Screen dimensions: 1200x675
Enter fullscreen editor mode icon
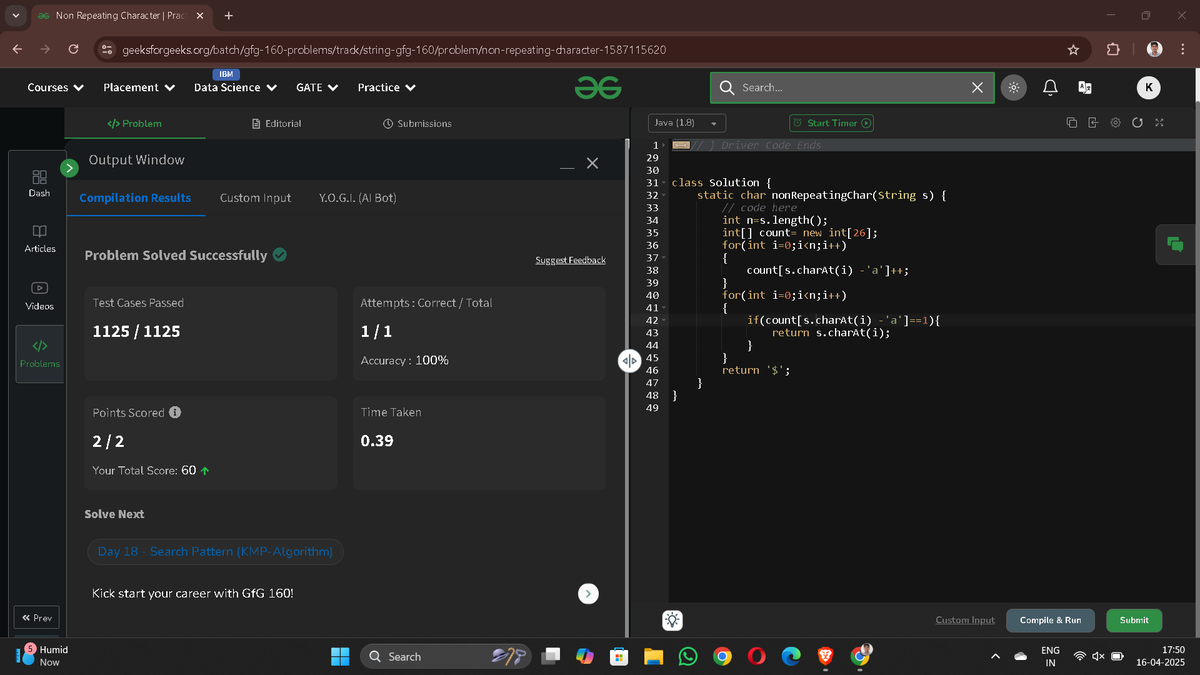click(x=1159, y=123)
